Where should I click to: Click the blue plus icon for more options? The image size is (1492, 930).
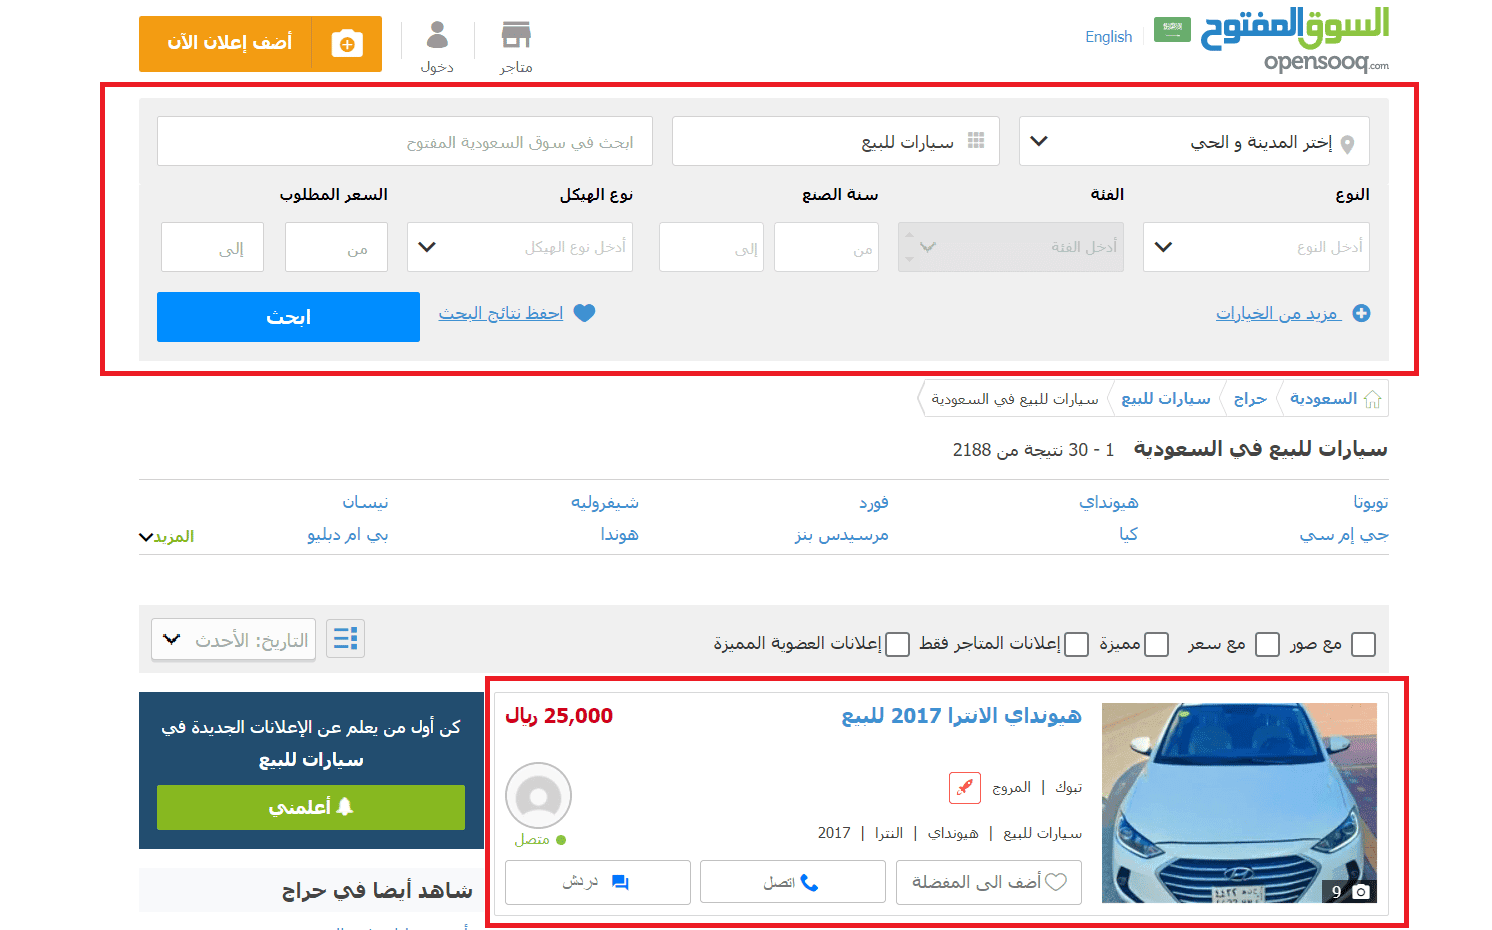pyautogui.click(x=1361, y=314)
